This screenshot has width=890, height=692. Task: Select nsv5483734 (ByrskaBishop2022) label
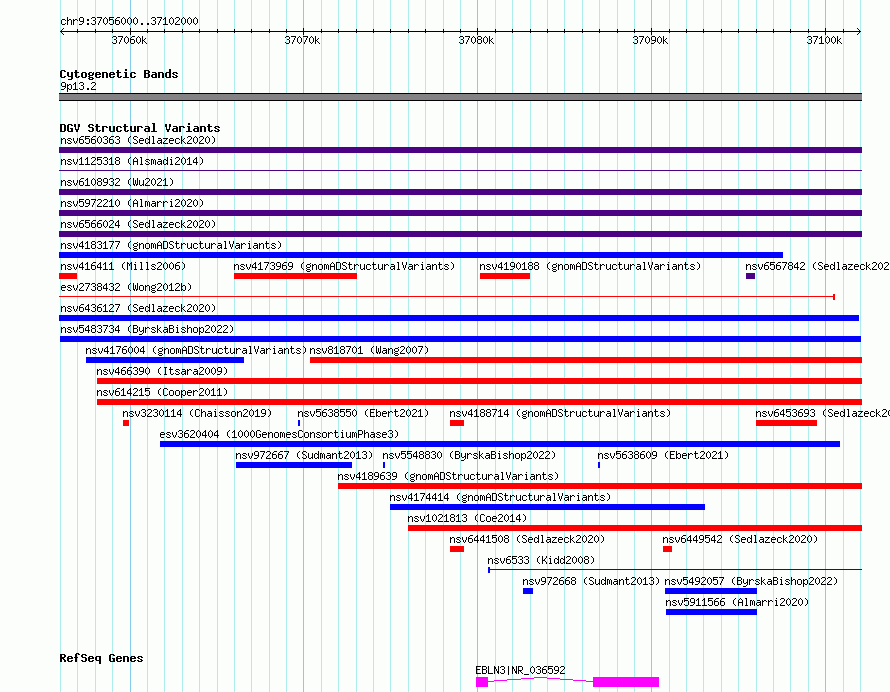(147, 329)
